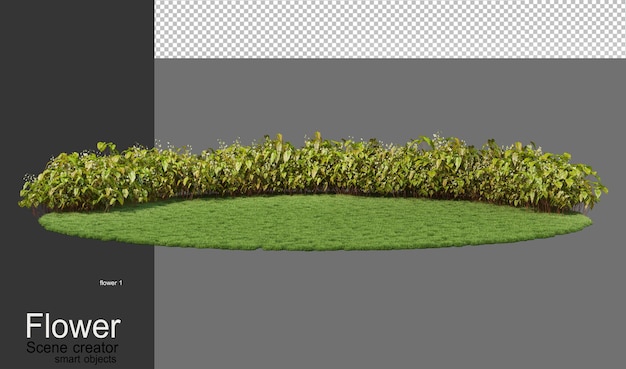Click the gray canvas below the grass disc
Image resolution: width=626 pixels, height=369 pixels.
pyautogui.click(x=390, y=309)
